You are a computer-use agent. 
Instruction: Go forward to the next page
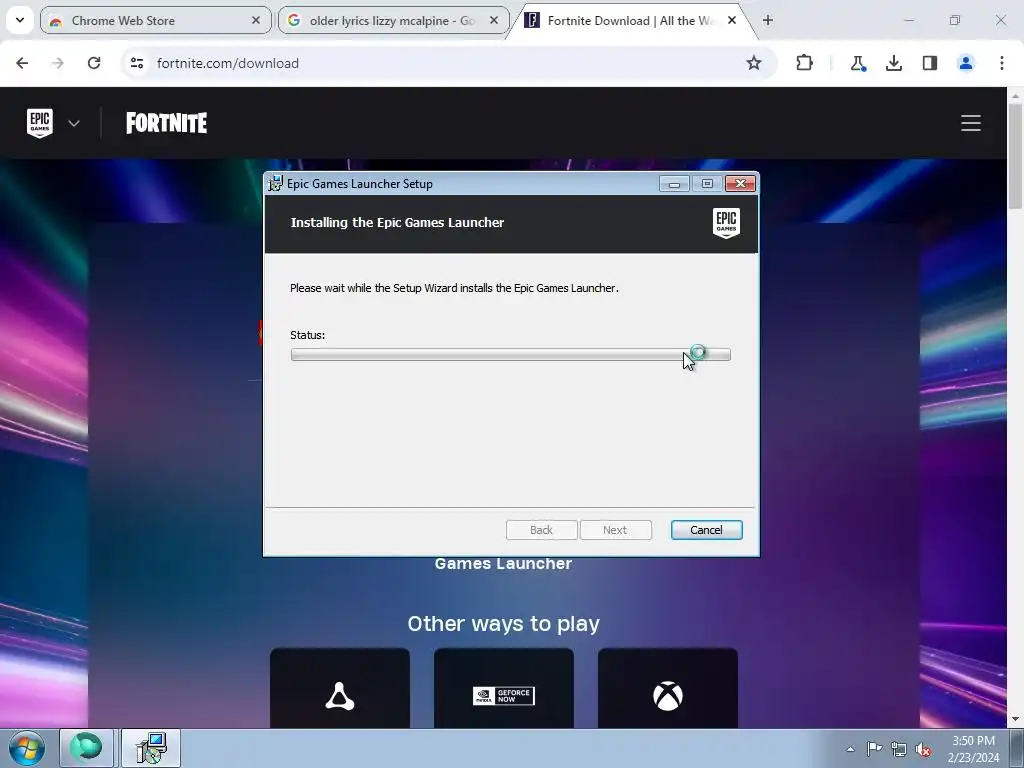[58, 63]
